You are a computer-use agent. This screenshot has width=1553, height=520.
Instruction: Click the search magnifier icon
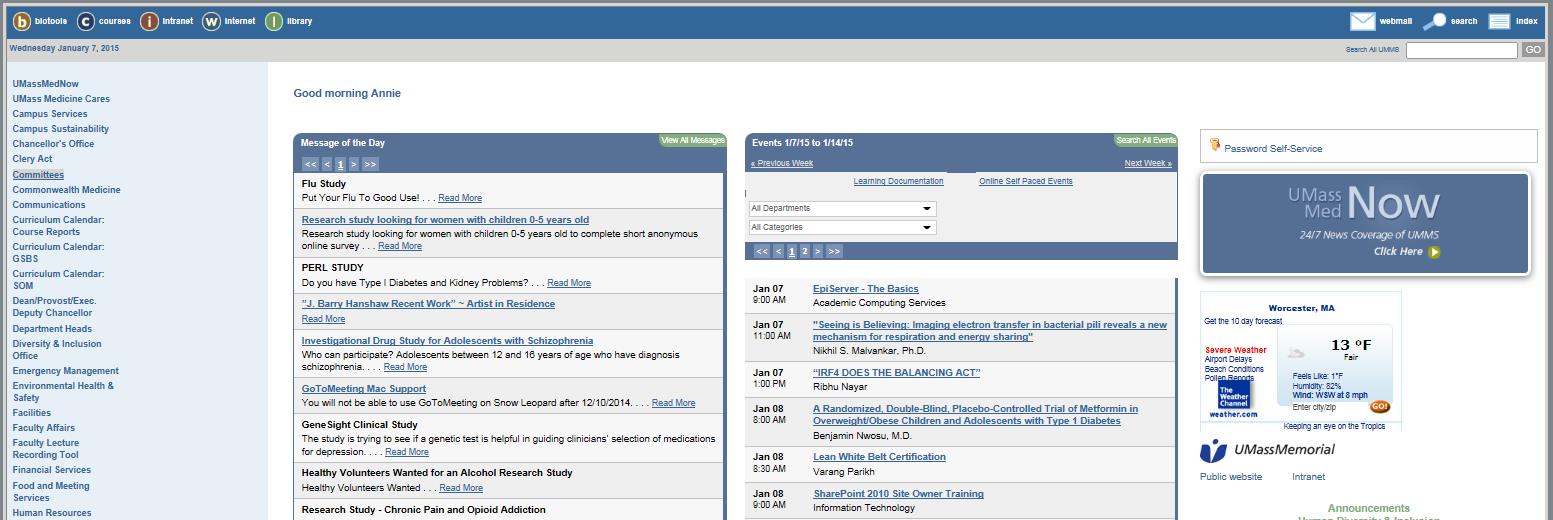1435,21
